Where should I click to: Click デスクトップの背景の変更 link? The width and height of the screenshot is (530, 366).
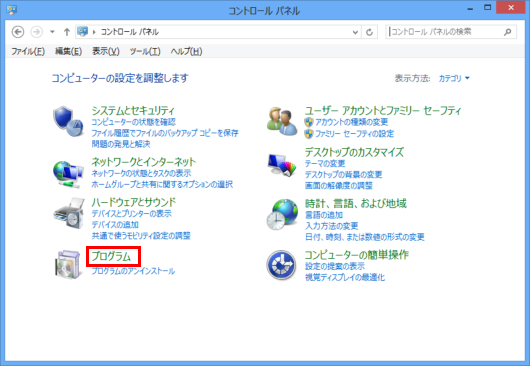[x=343, y=175]
